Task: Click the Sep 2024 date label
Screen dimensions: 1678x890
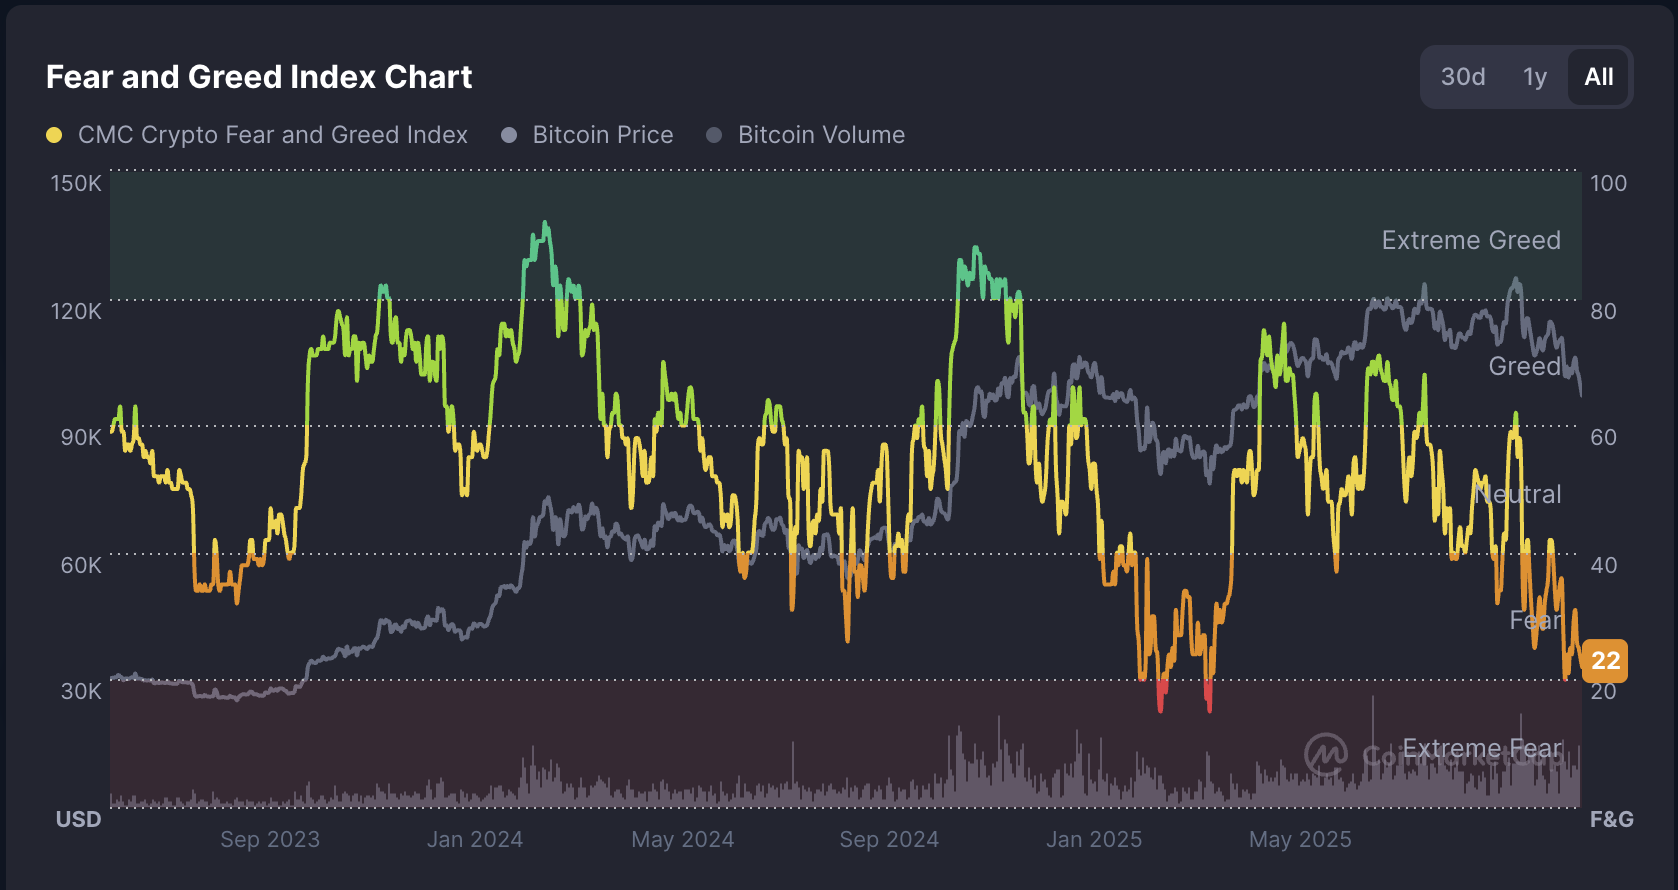Action: pyautogui.click(x=888, y=839)
